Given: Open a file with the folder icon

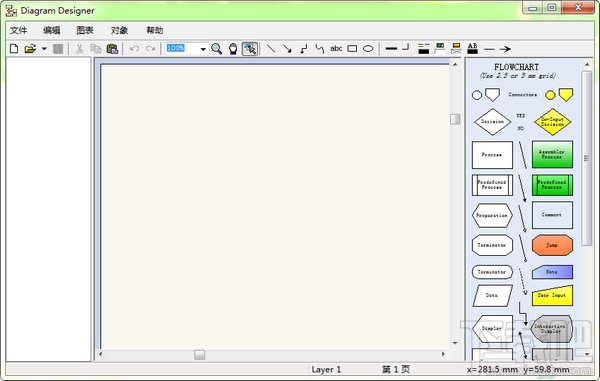Looking at the screenshot, I should (x=30, y=49).
